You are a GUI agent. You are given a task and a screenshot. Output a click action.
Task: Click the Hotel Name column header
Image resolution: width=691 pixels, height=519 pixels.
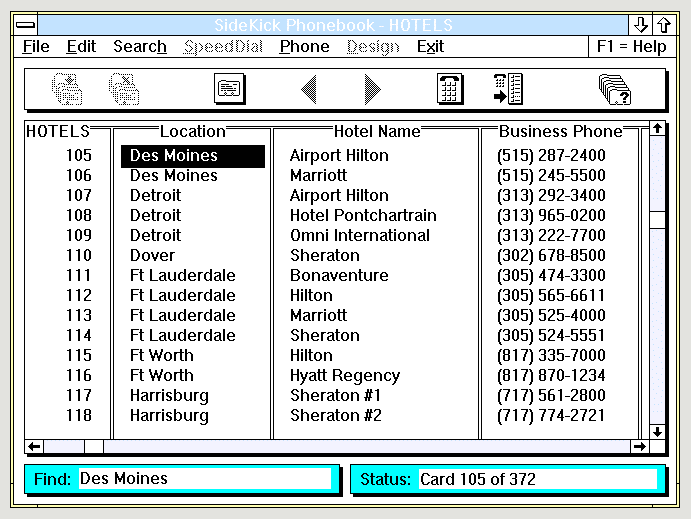pyautogui.click(x=377, y=131)
